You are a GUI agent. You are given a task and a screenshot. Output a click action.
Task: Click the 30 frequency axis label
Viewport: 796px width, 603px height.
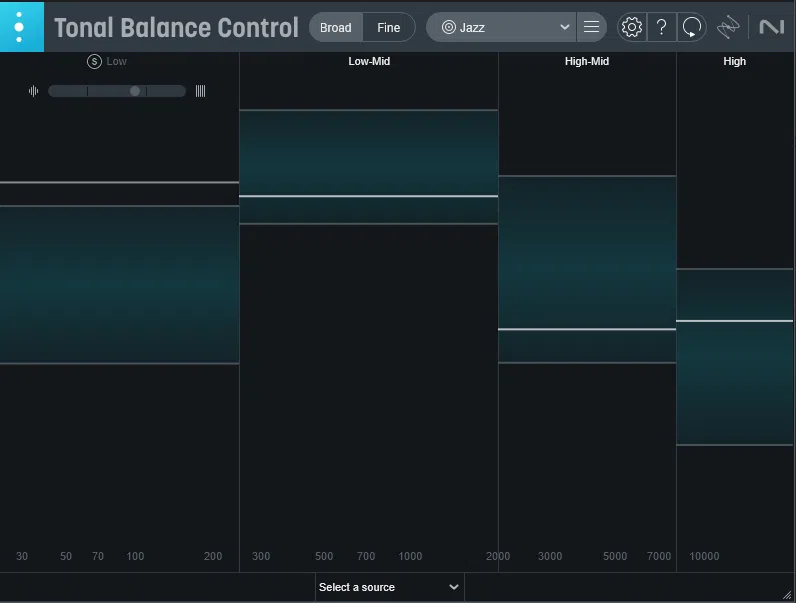pos(22,556)
